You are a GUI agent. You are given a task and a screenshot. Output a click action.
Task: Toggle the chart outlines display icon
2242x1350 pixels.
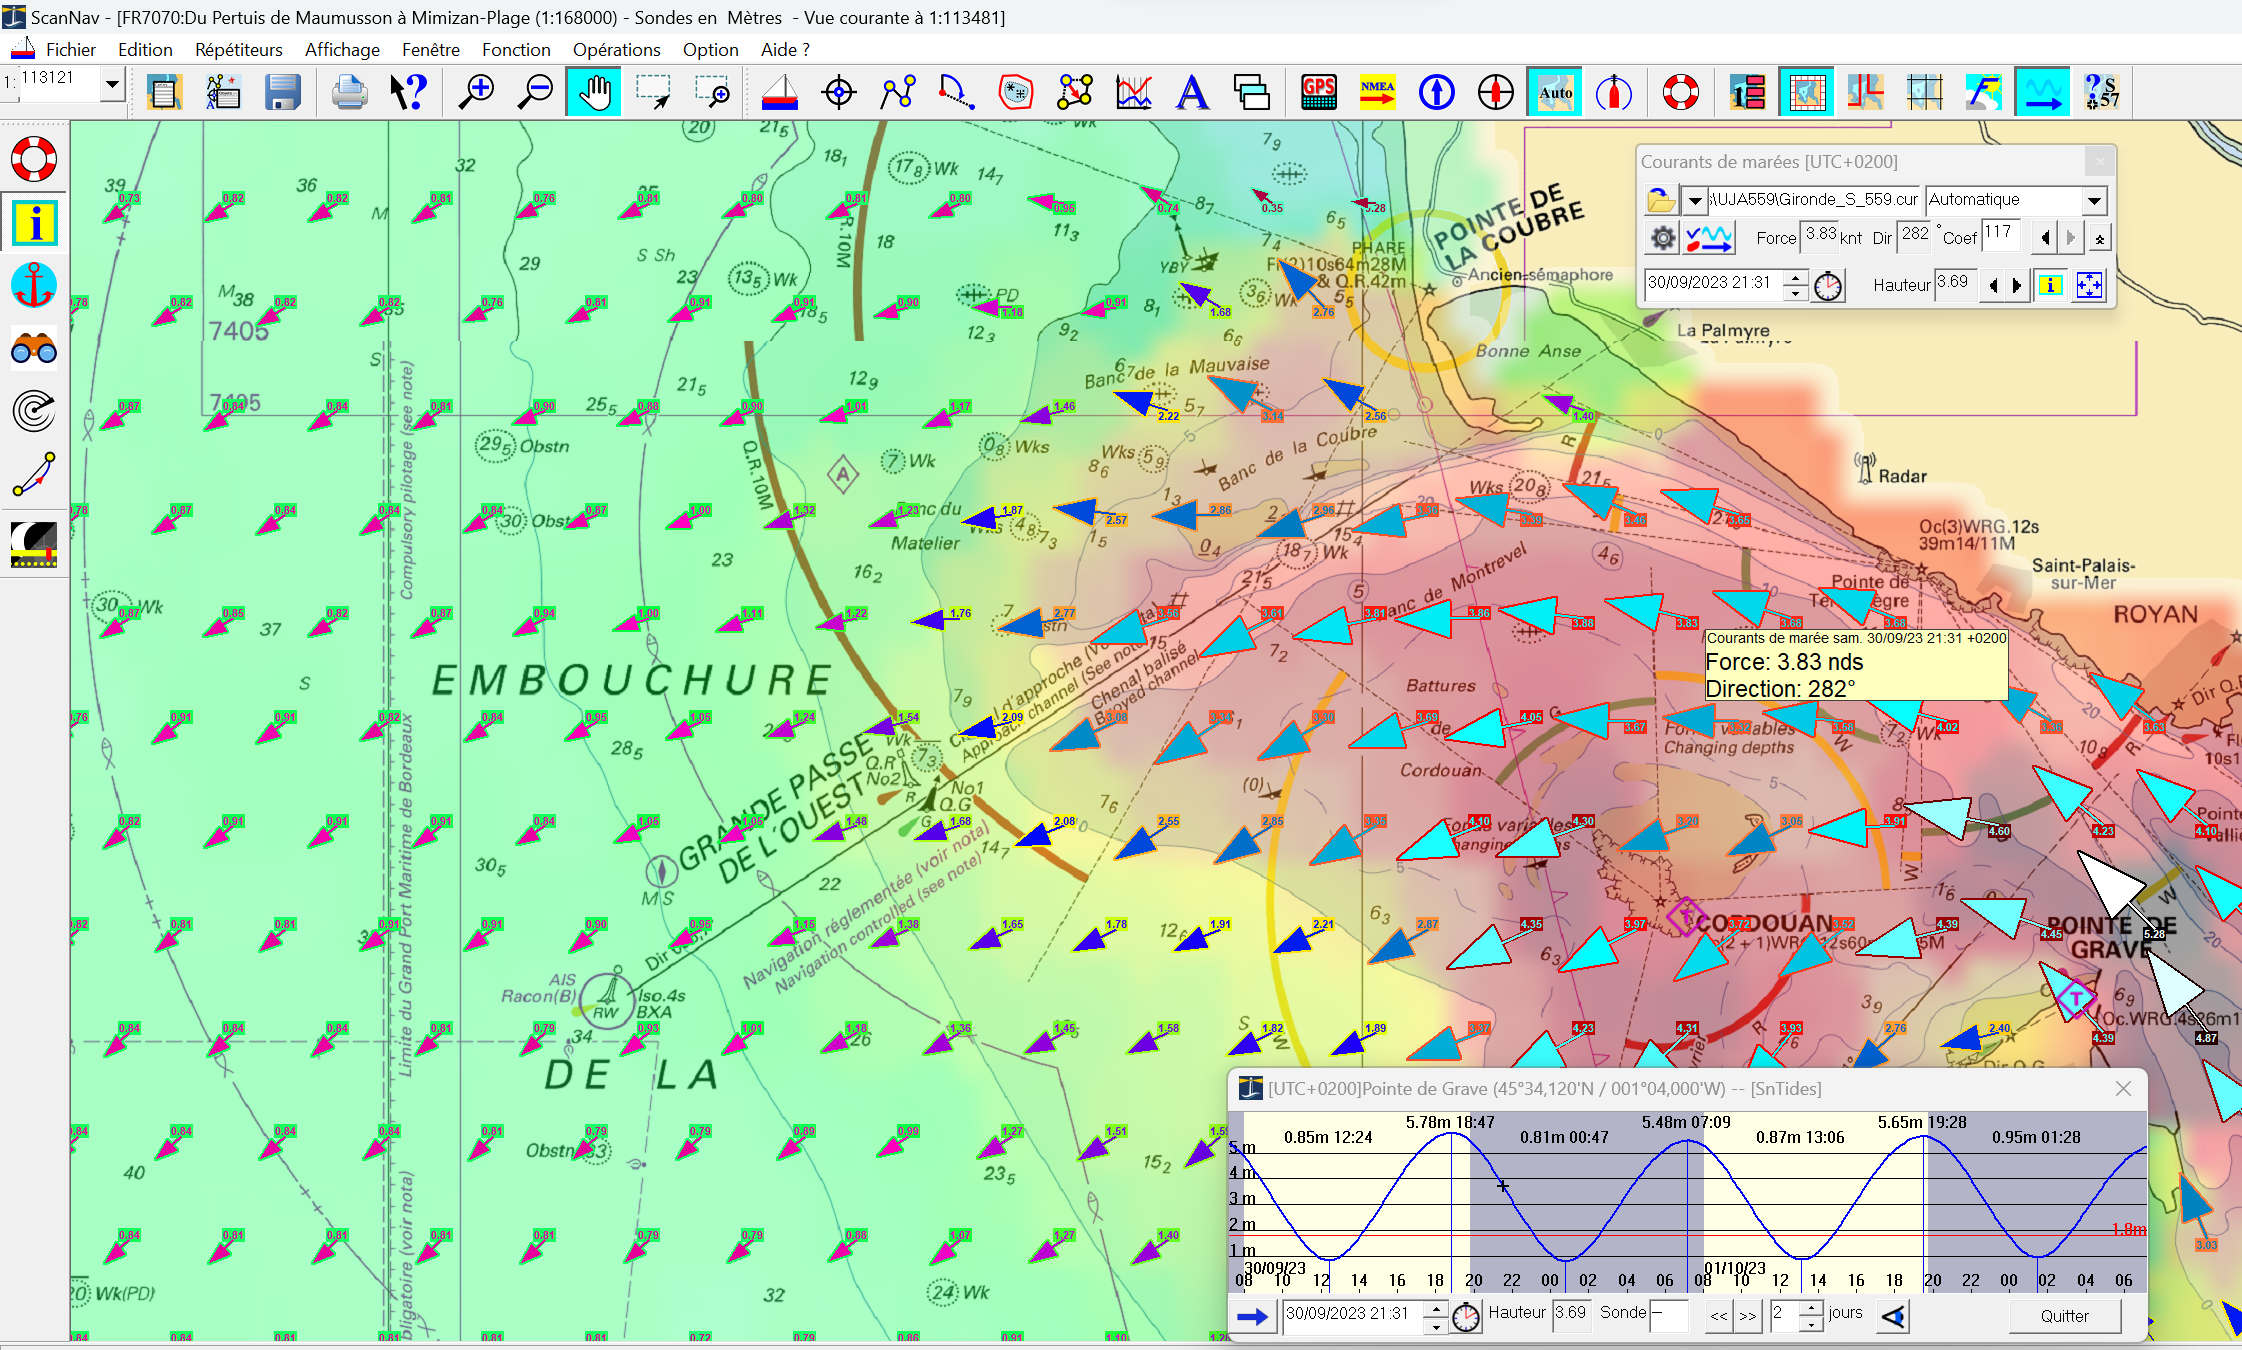tap(1807, 92)
